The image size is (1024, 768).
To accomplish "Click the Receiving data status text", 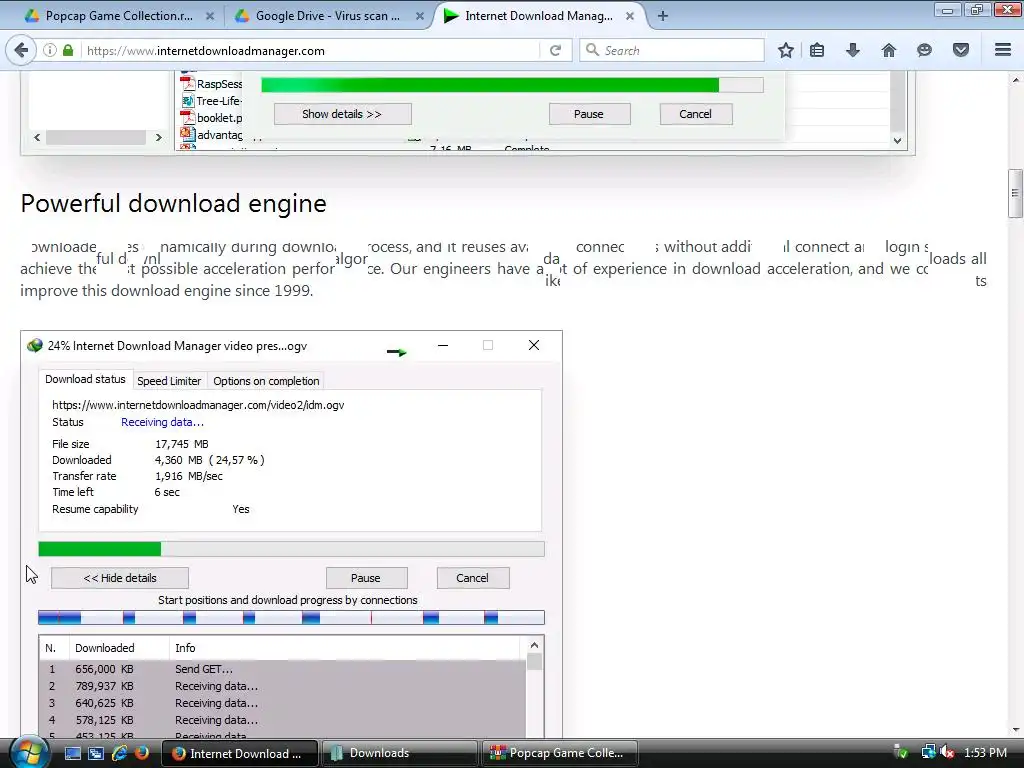I will (162, 422).
